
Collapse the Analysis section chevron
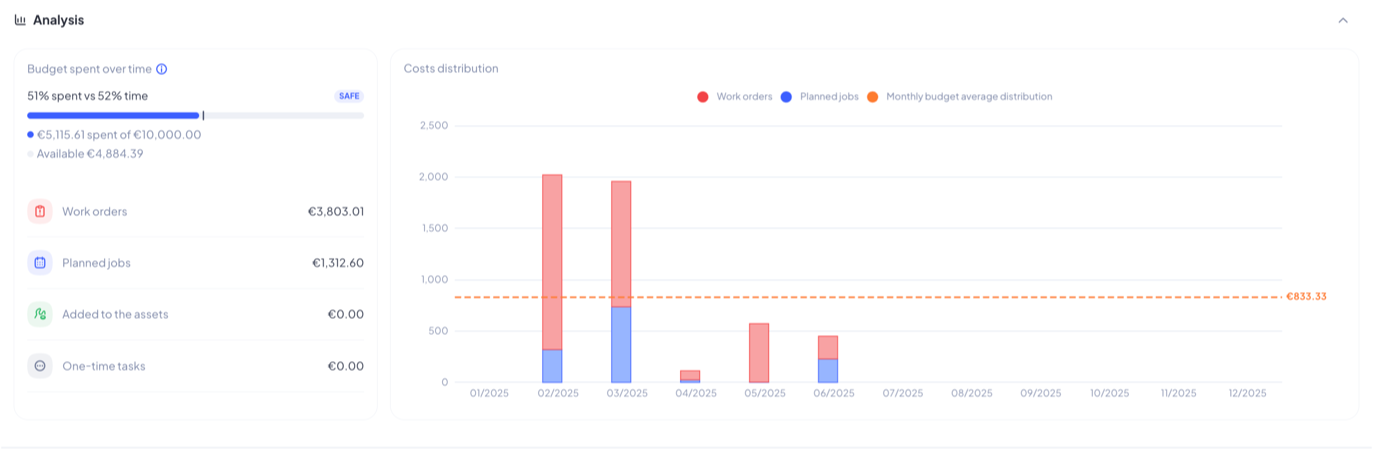coord(1343,20)
